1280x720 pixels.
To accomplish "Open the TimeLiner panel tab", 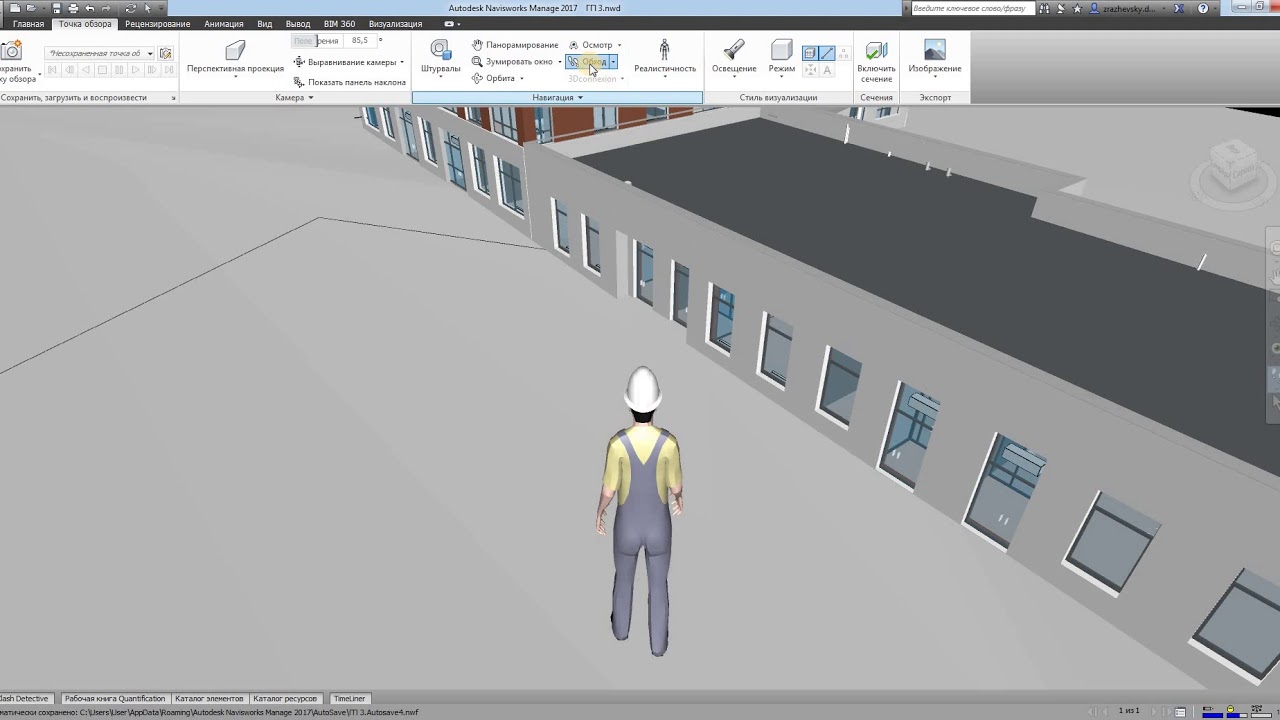I will click(x=350, y=698).
